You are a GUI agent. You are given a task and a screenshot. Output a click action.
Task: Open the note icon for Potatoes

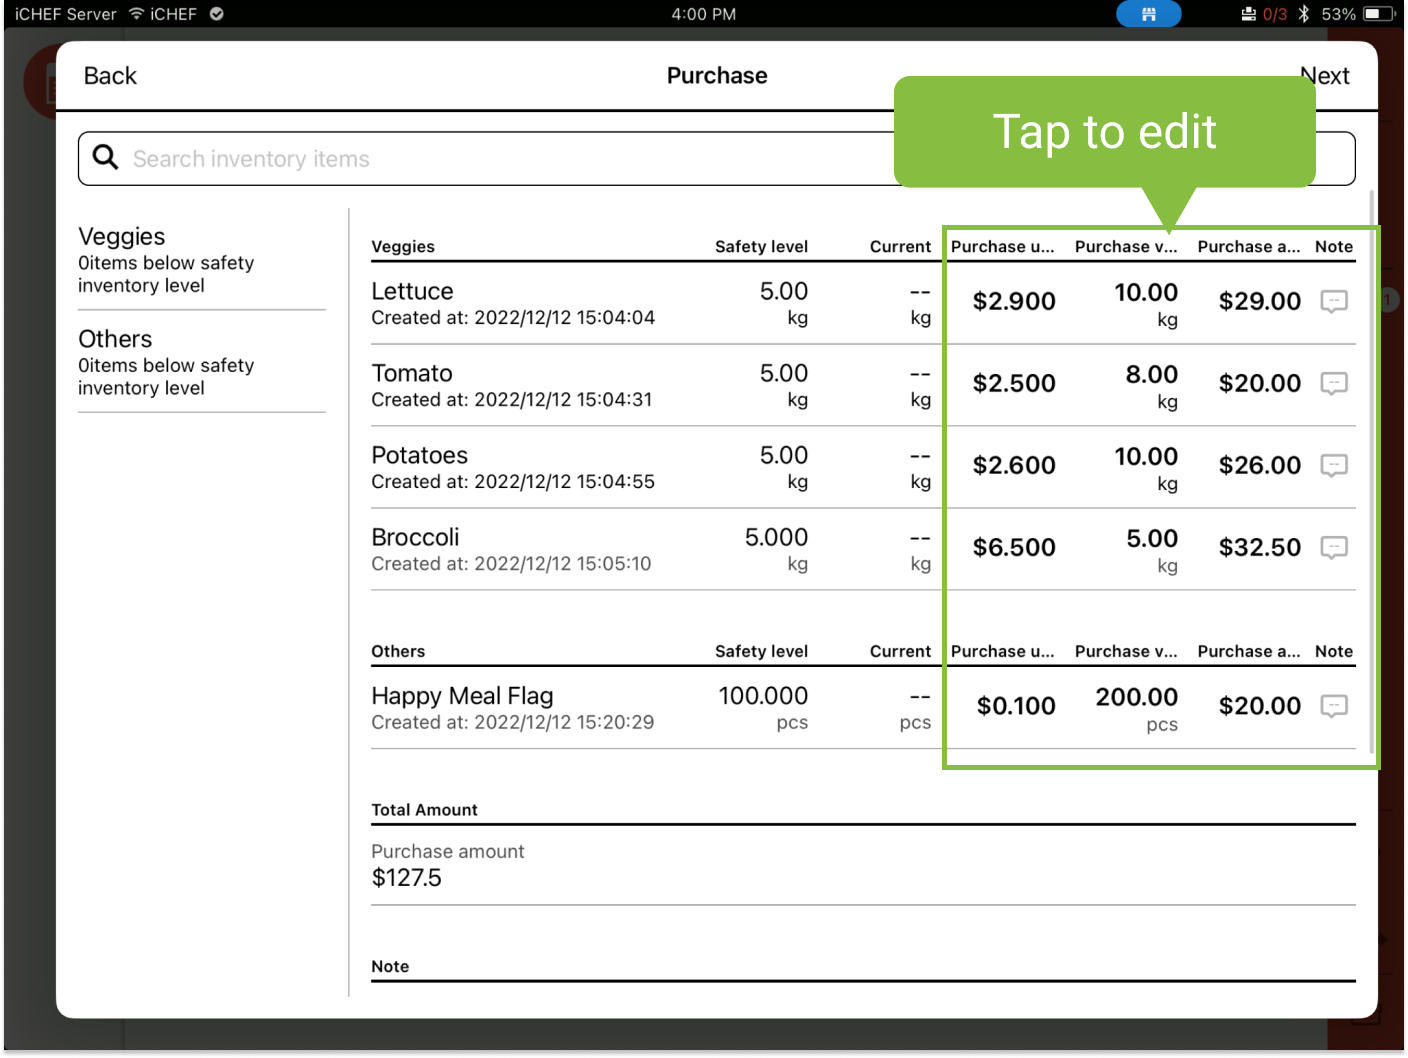(x=1334, y=465)
